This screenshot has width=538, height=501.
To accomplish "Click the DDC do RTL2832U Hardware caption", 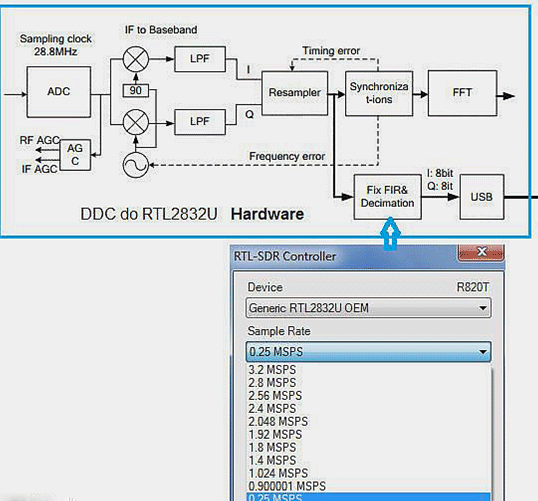I will tap(192, 214).
